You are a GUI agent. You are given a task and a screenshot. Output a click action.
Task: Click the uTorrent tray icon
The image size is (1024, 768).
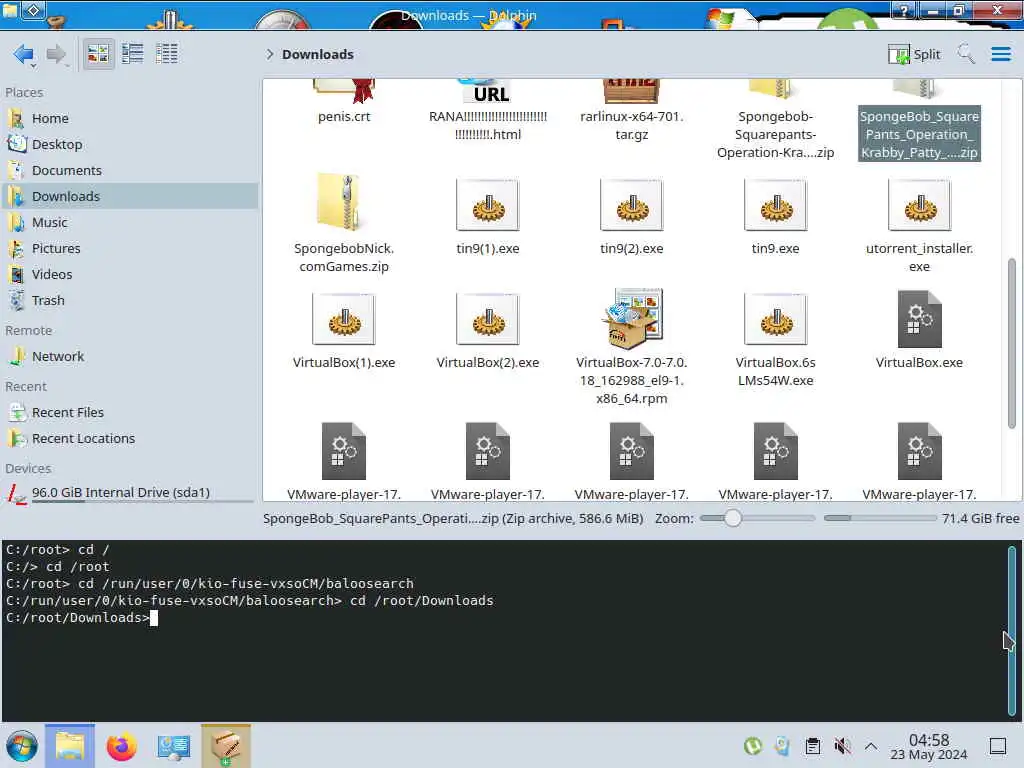[x=753, y=746]
